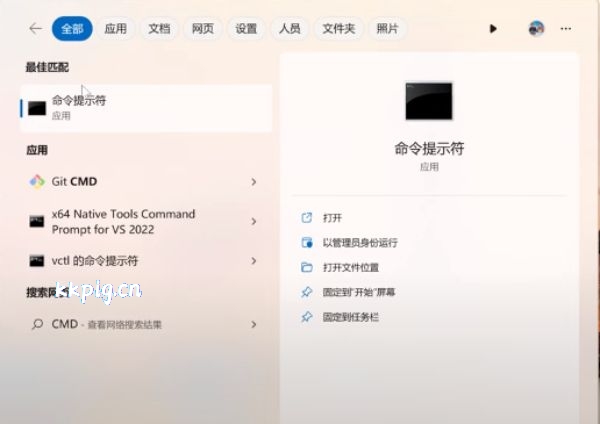Viewport: 600px width, 424px height.
Task: Go back using the left arrow
Action: 36,28
